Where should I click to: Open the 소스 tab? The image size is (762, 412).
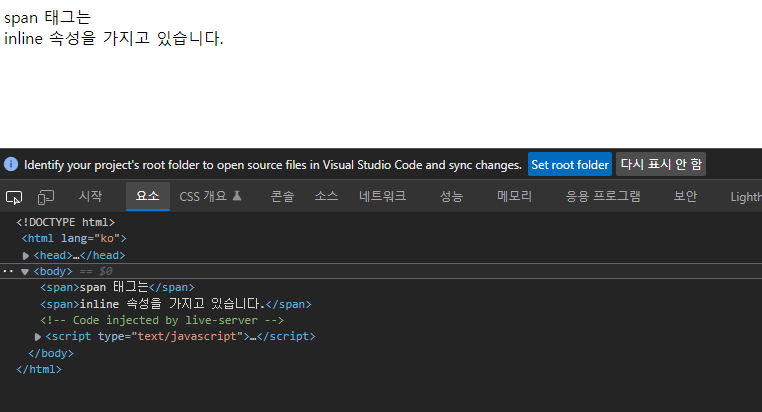(326, 196)
